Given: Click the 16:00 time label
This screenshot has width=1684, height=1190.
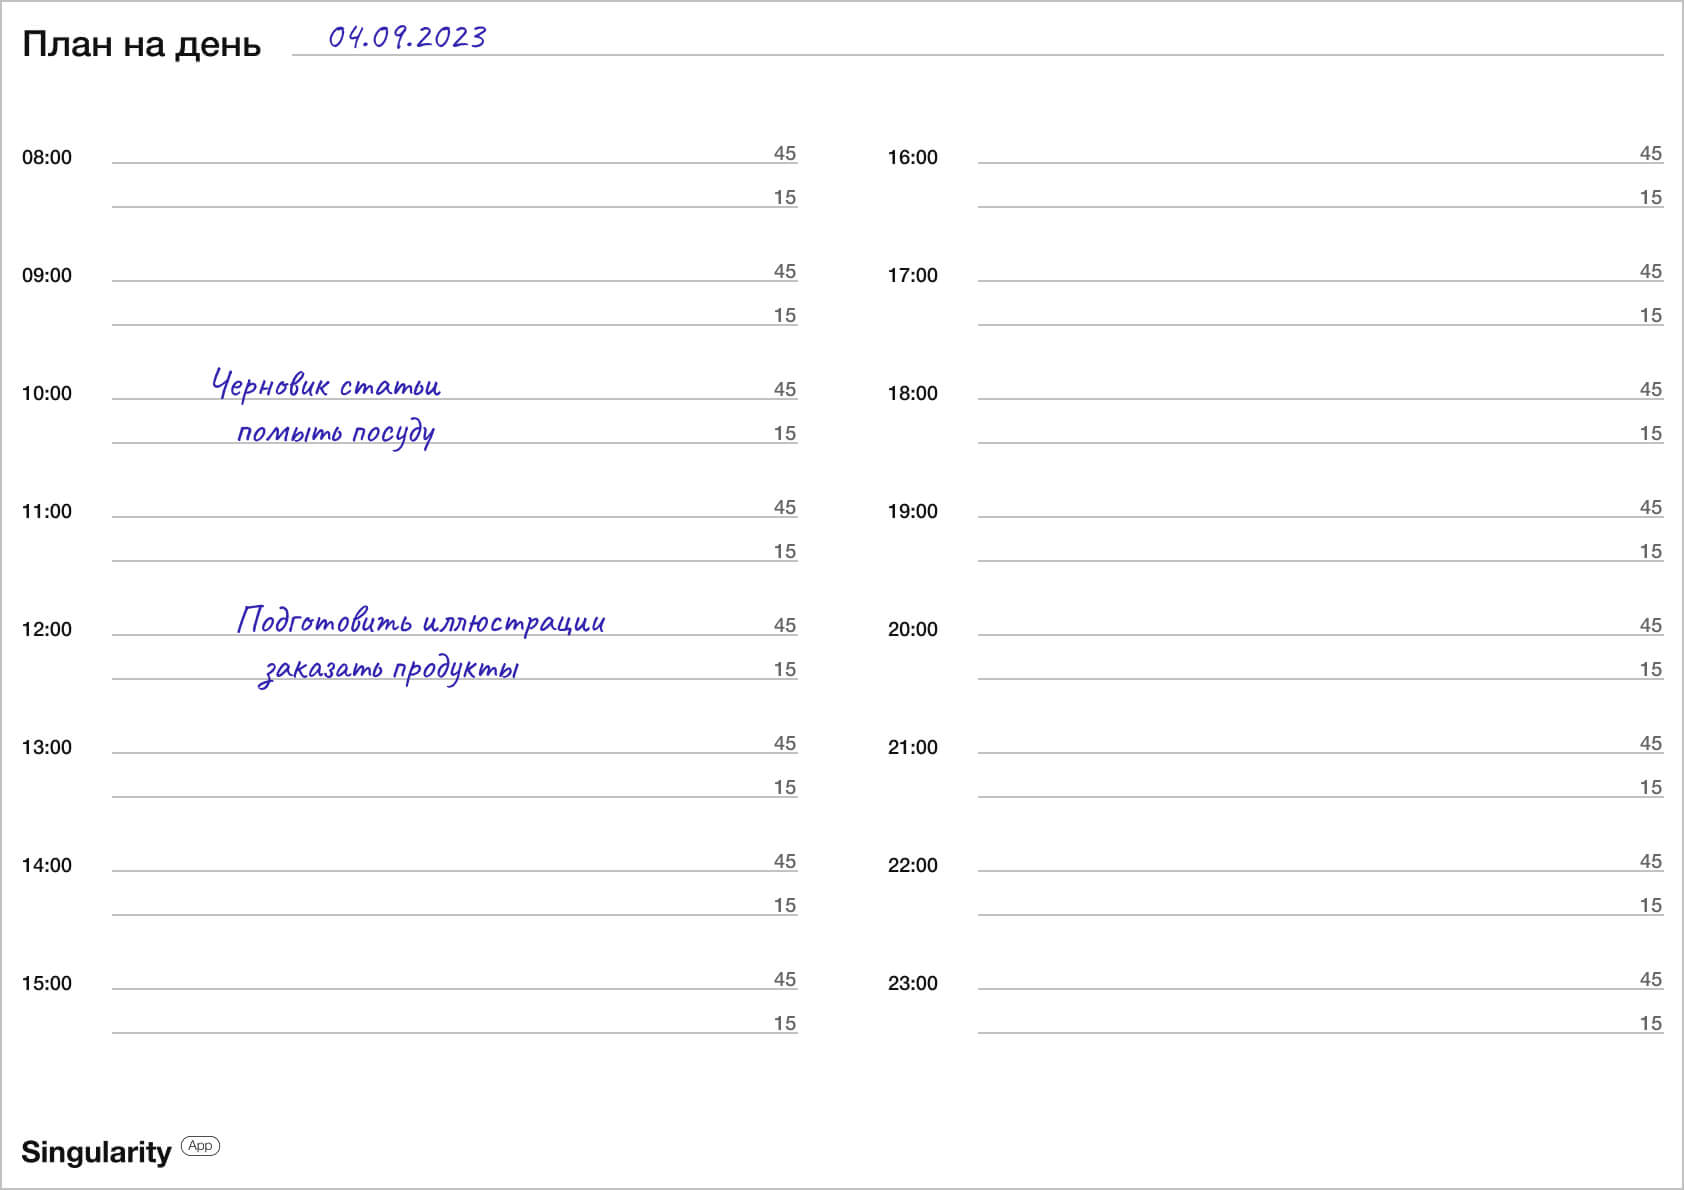Looking at the screenshot, I should coord(913,157).
